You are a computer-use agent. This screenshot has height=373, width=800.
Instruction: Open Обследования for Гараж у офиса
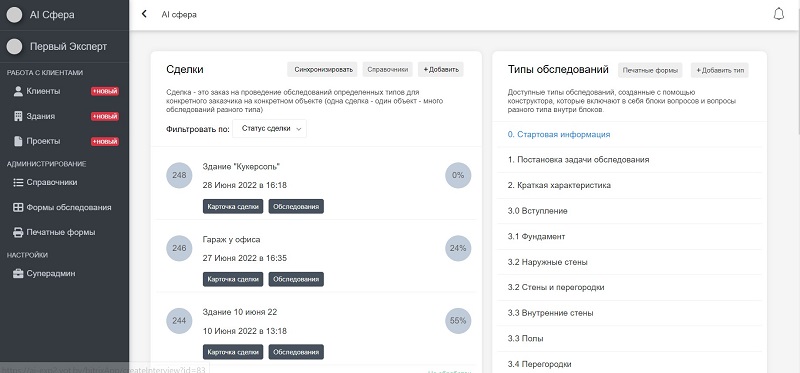point(296,280)
